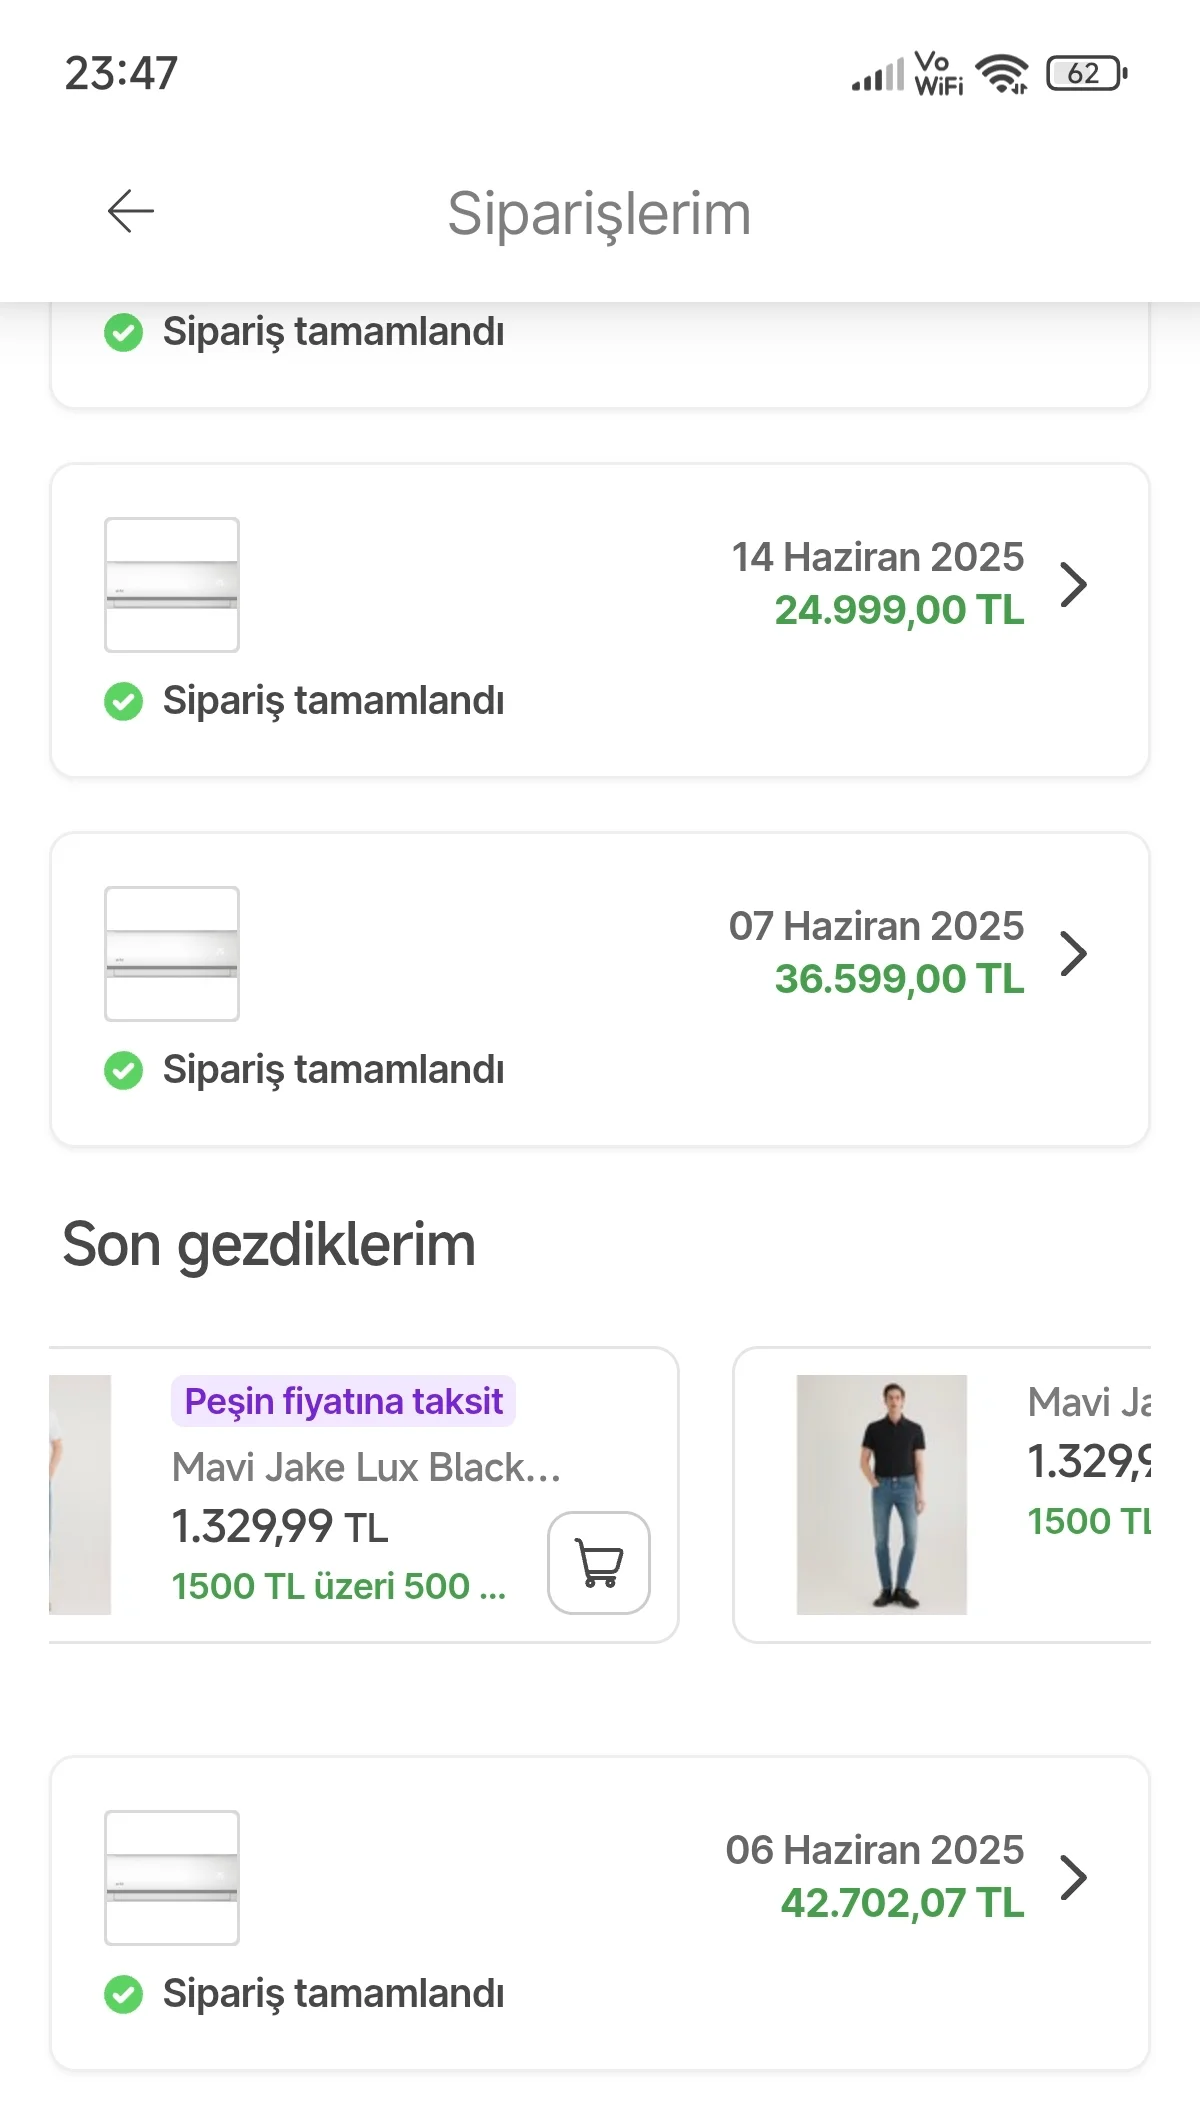The height and width of the screenshot is (2111, 1200).
Task: Open air conditioner thumbnail of 36.599,00 TL order
Action: [x=172, y=954]
